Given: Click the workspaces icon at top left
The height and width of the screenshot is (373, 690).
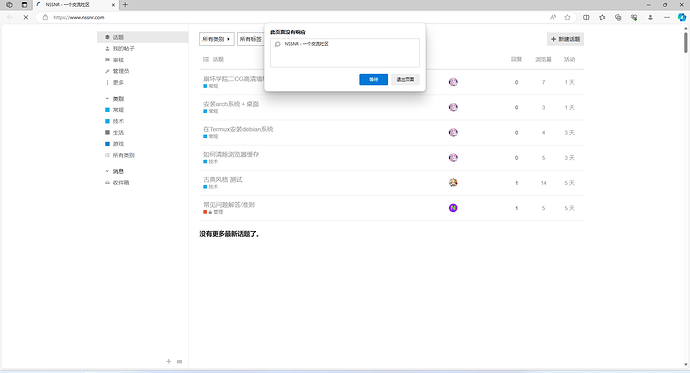Looking at the screenshot, I should click(9, 5).
